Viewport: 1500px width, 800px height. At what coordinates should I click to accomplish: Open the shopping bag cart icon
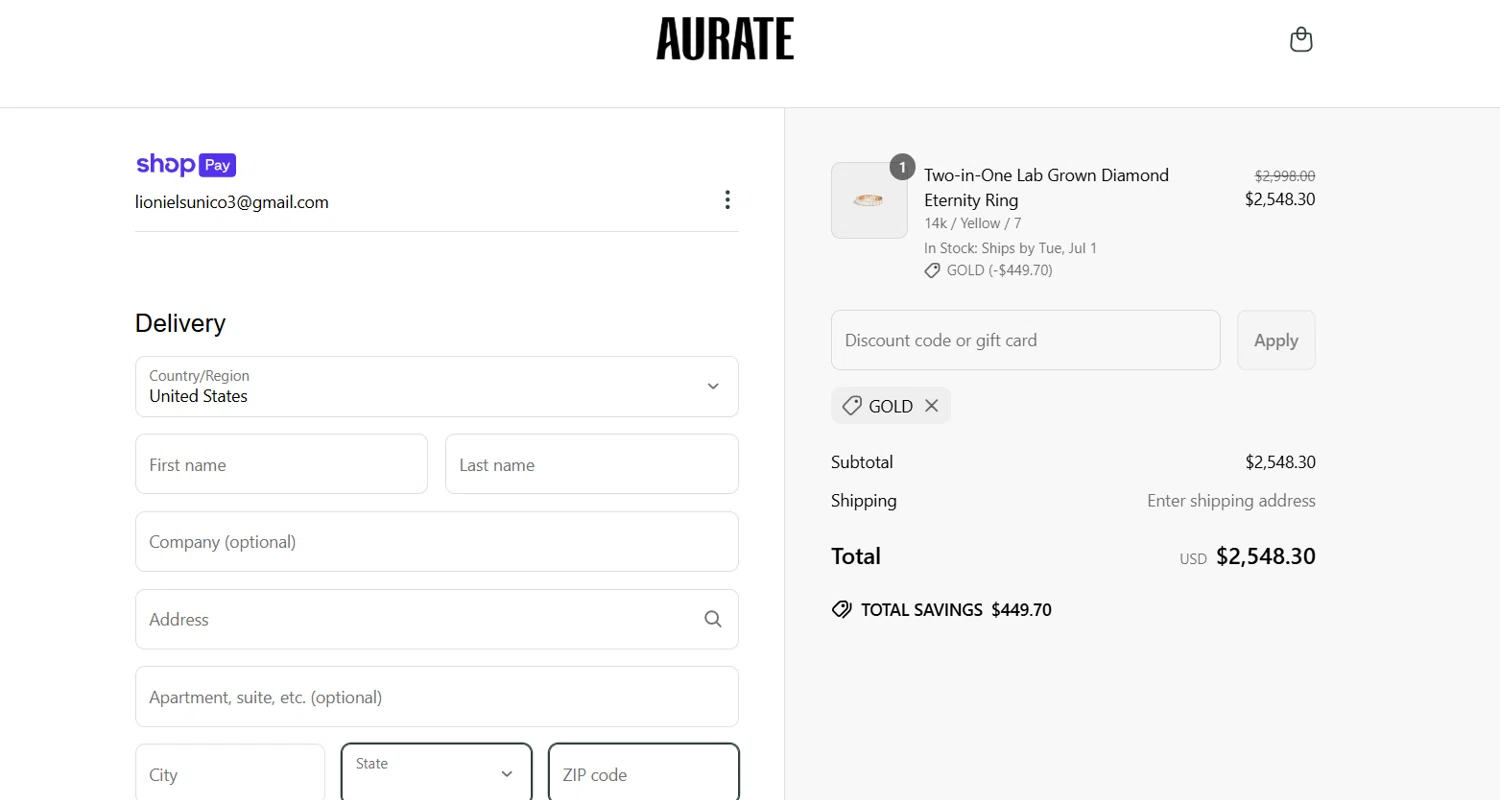click(x=1301, y=39)
